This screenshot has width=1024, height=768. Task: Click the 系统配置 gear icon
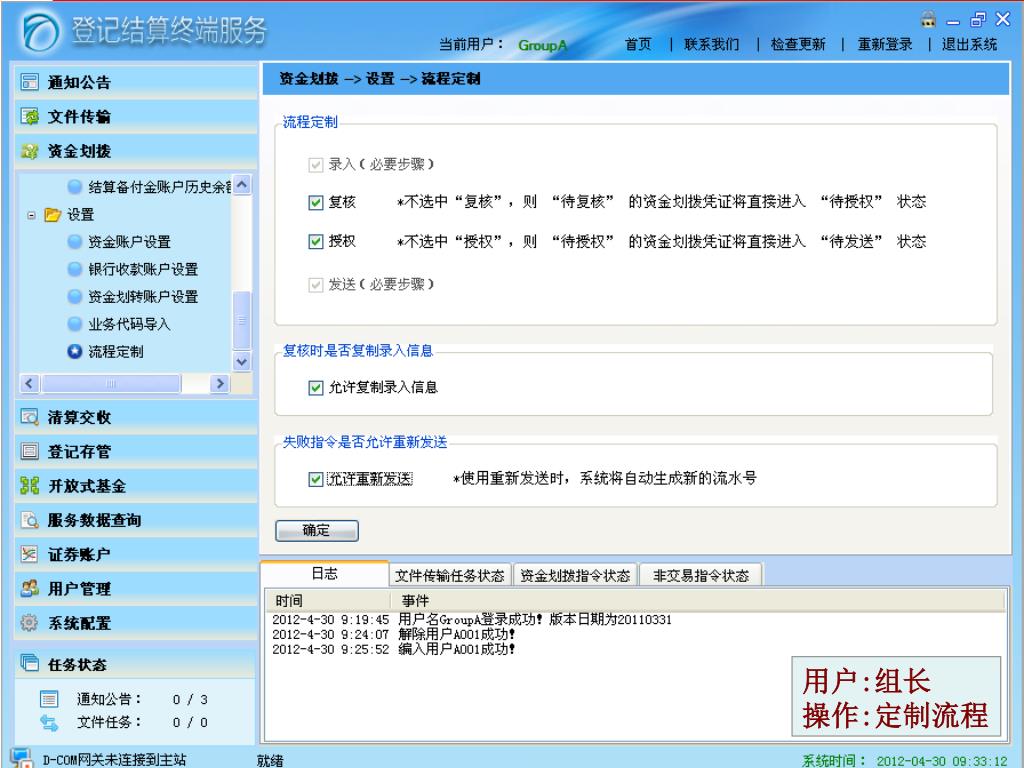click(x=29, y=623)
